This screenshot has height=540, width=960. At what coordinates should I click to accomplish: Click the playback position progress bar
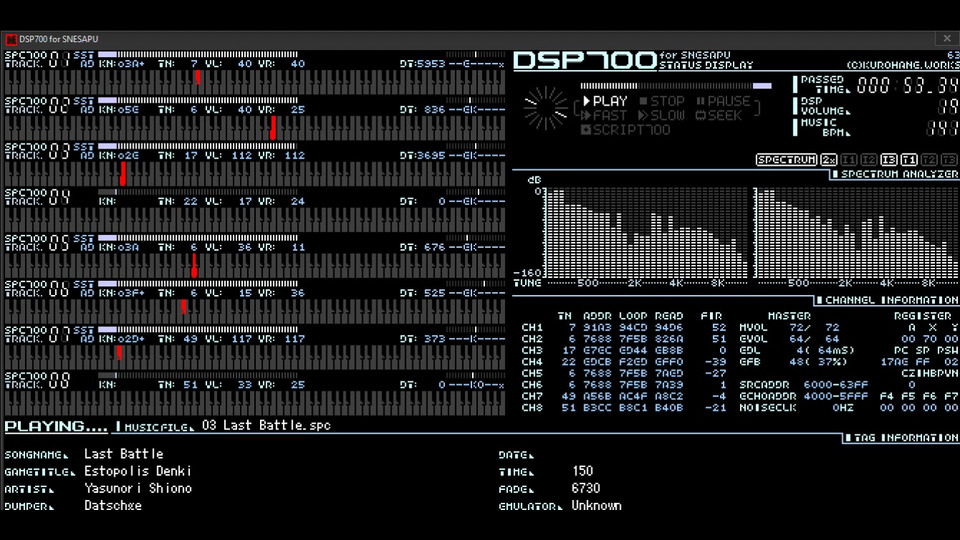[676, 86]
